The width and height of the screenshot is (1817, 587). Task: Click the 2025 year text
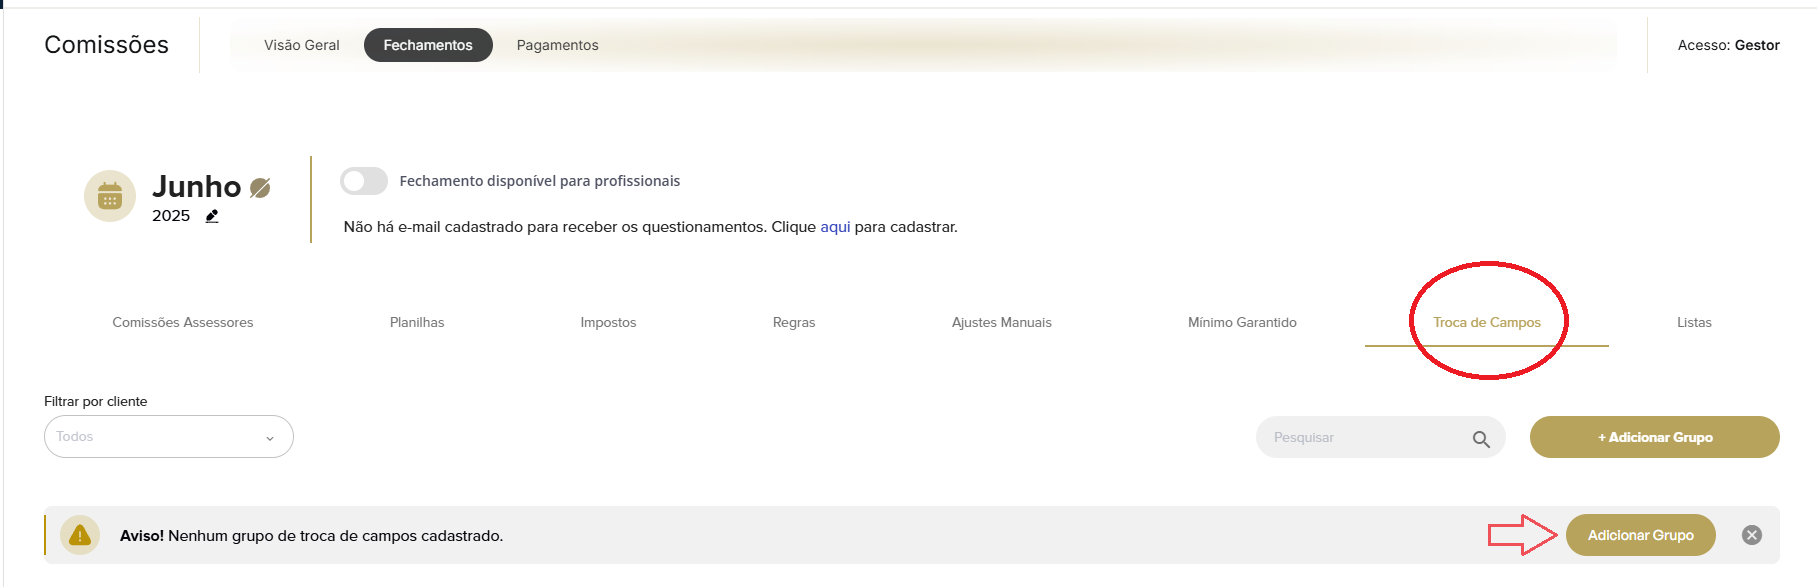[171, 216]
